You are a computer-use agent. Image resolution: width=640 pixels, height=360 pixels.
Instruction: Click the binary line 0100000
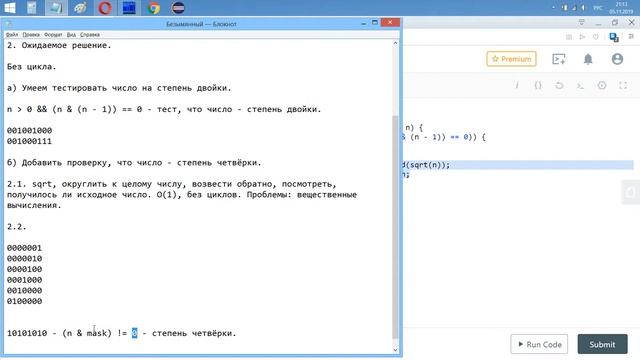(24, 301)
